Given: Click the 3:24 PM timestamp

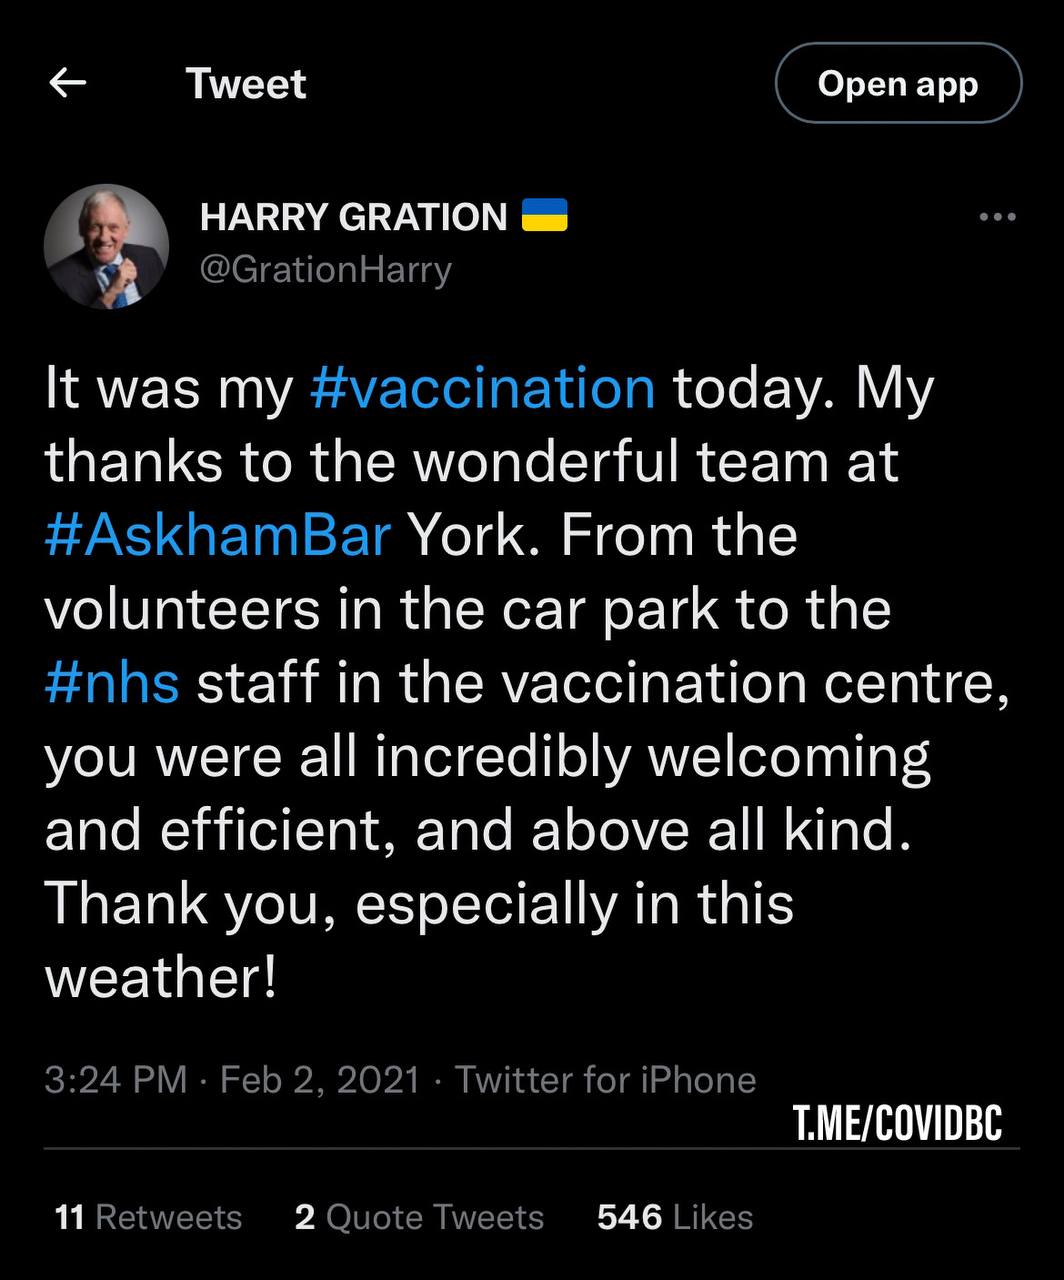Looking at the screenshot, I should [x=116, y=1080].
